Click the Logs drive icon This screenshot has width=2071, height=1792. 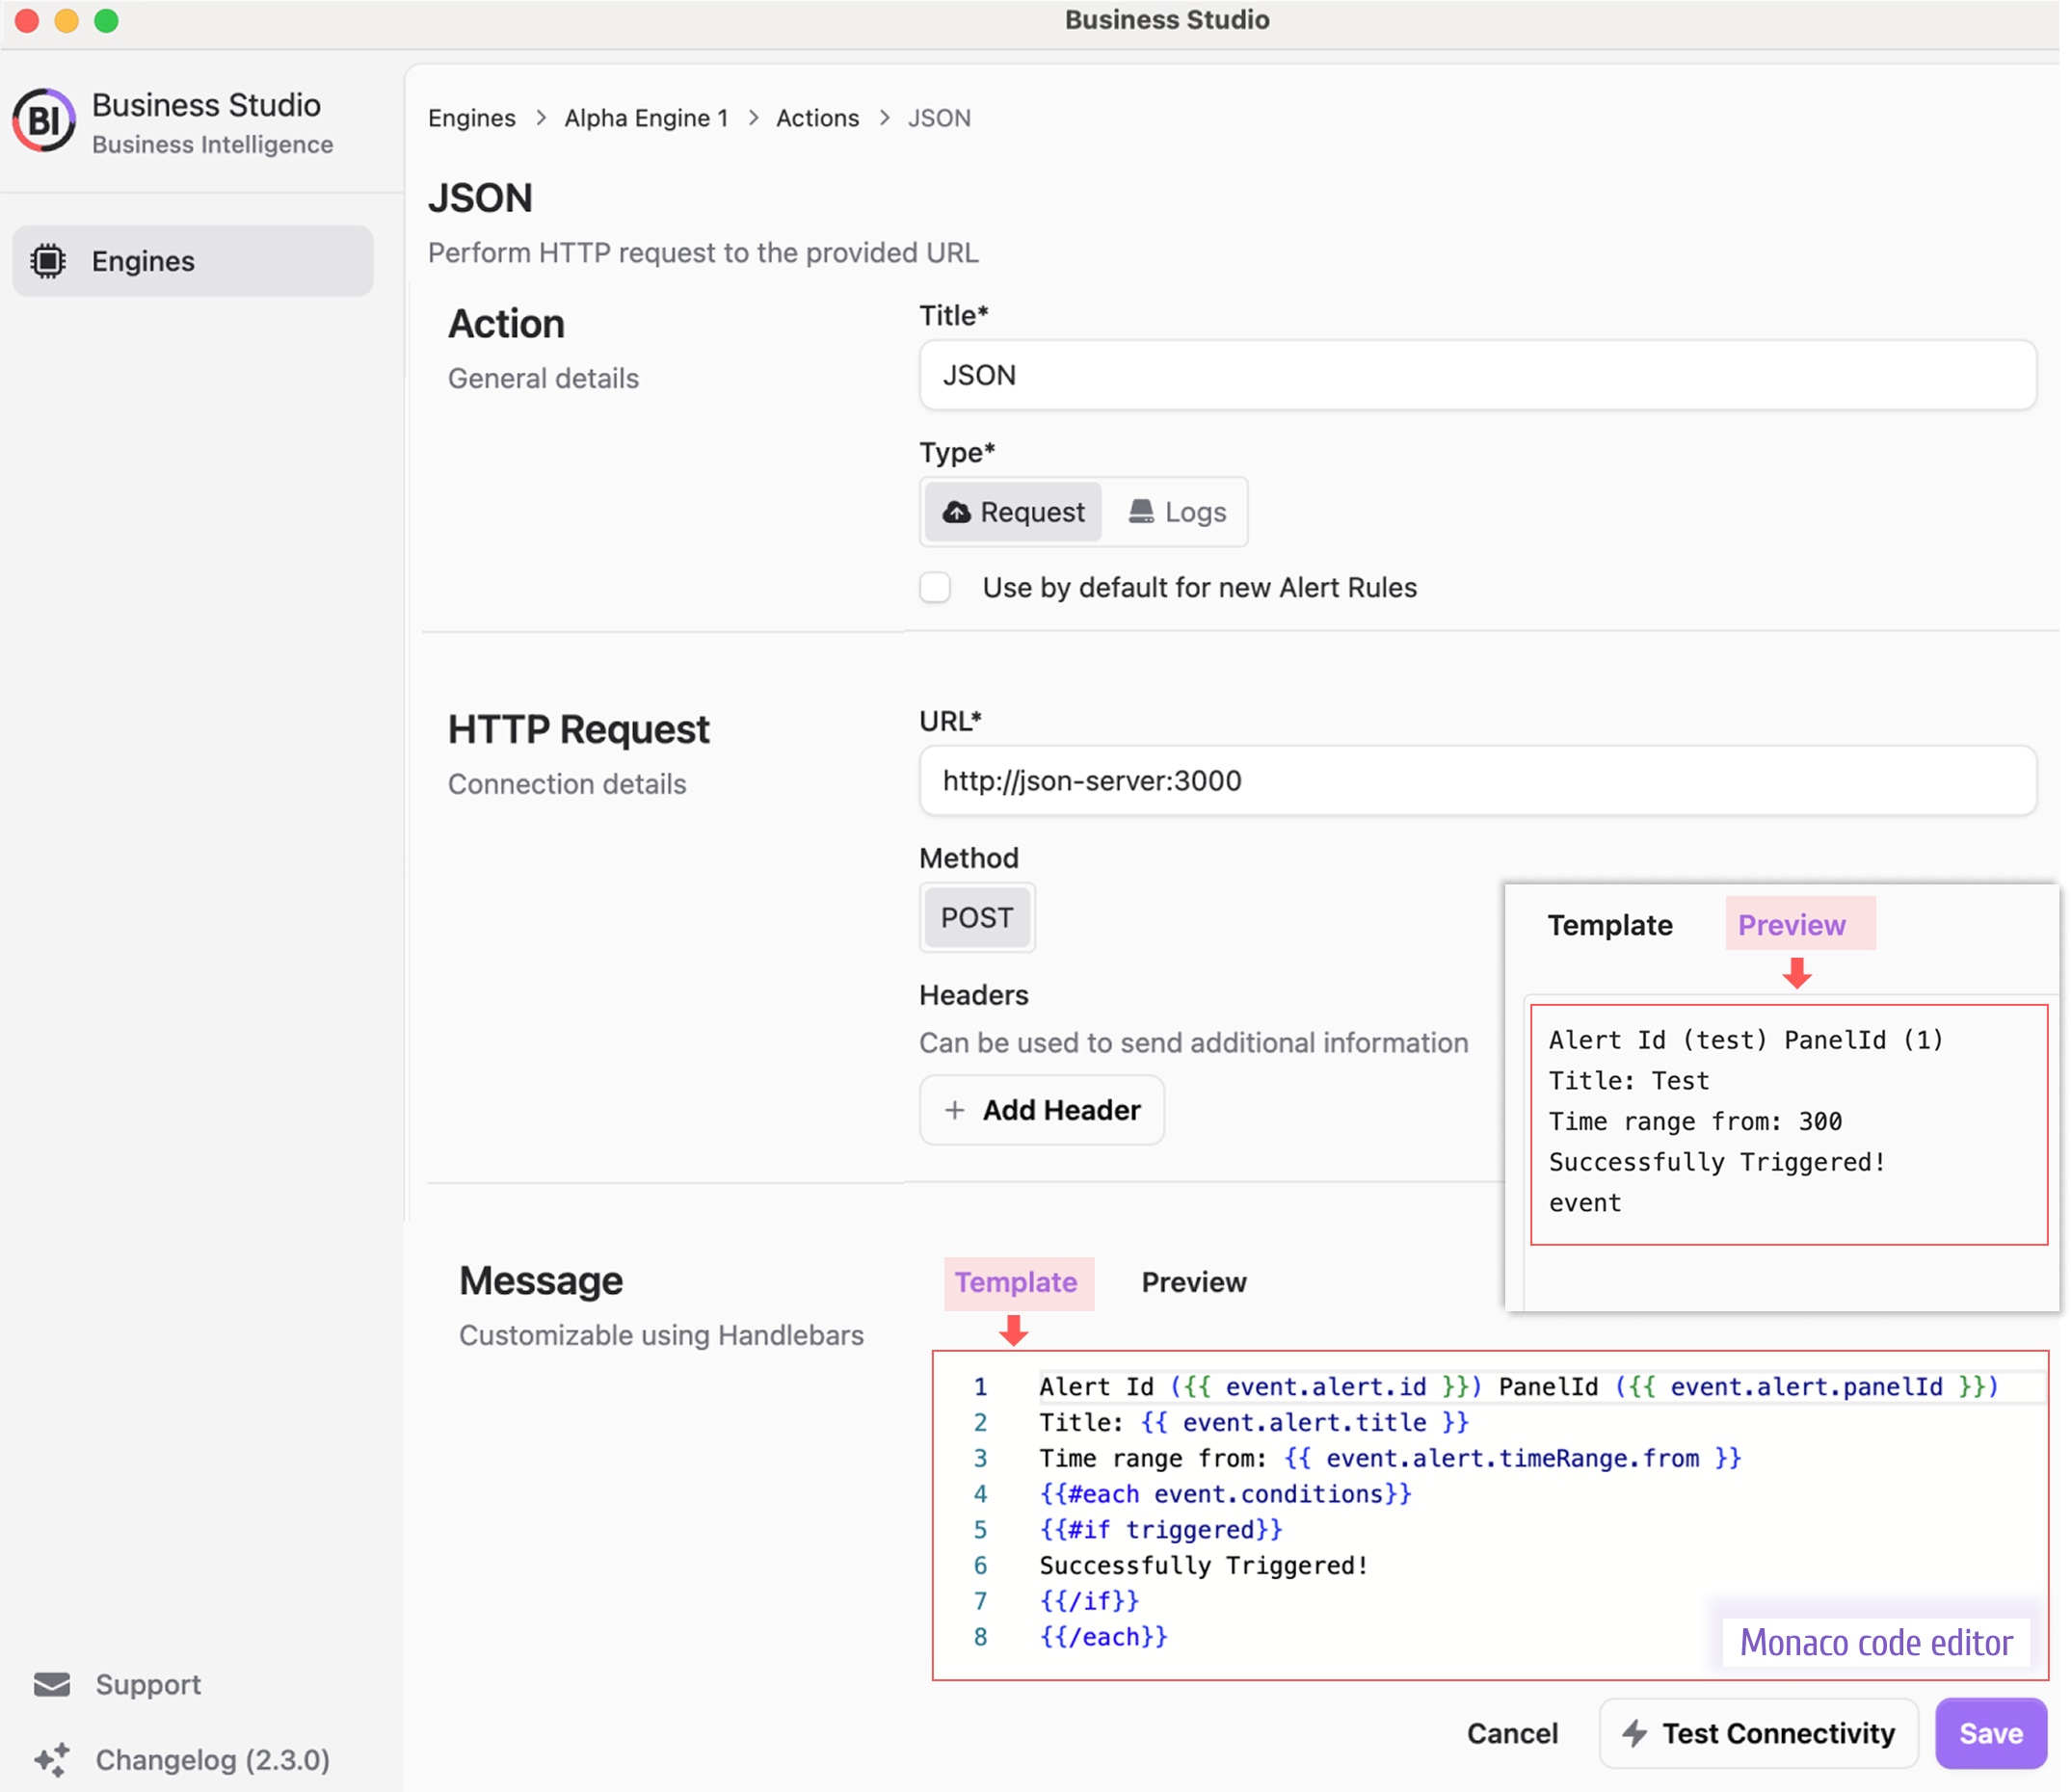tap(1141, 512)
